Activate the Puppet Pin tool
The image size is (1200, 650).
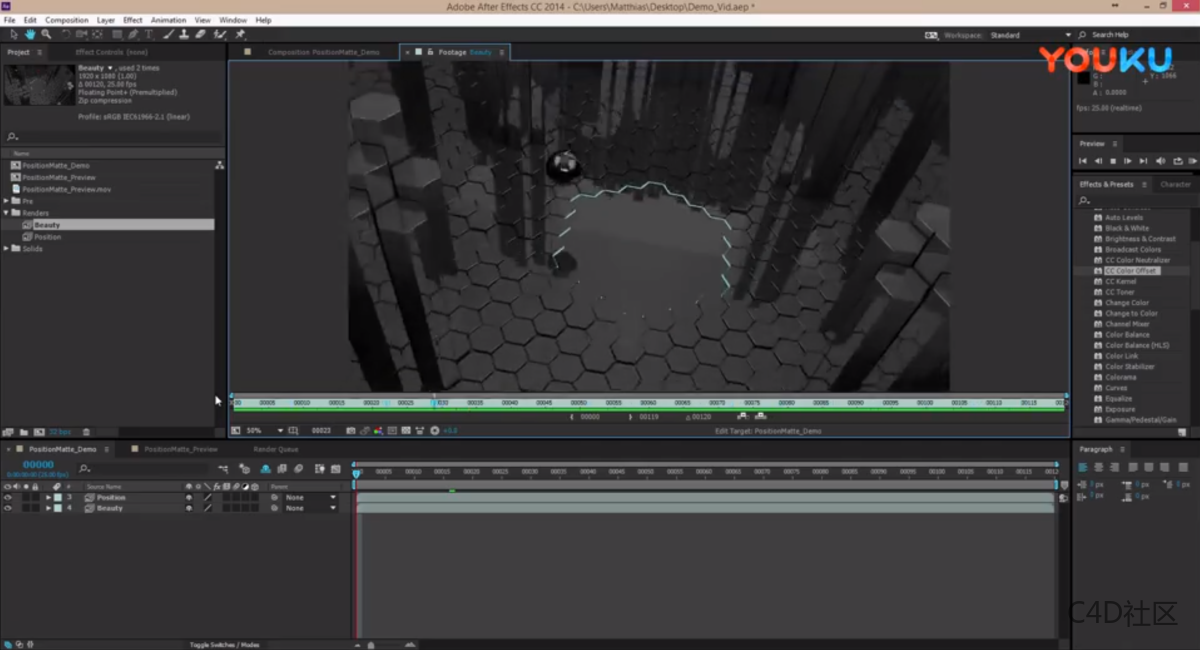point(240,34)
